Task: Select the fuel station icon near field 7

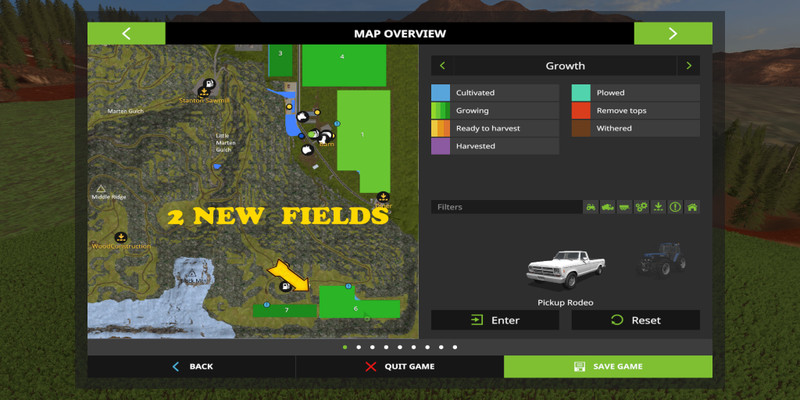Action: click(x=286, y=287)
